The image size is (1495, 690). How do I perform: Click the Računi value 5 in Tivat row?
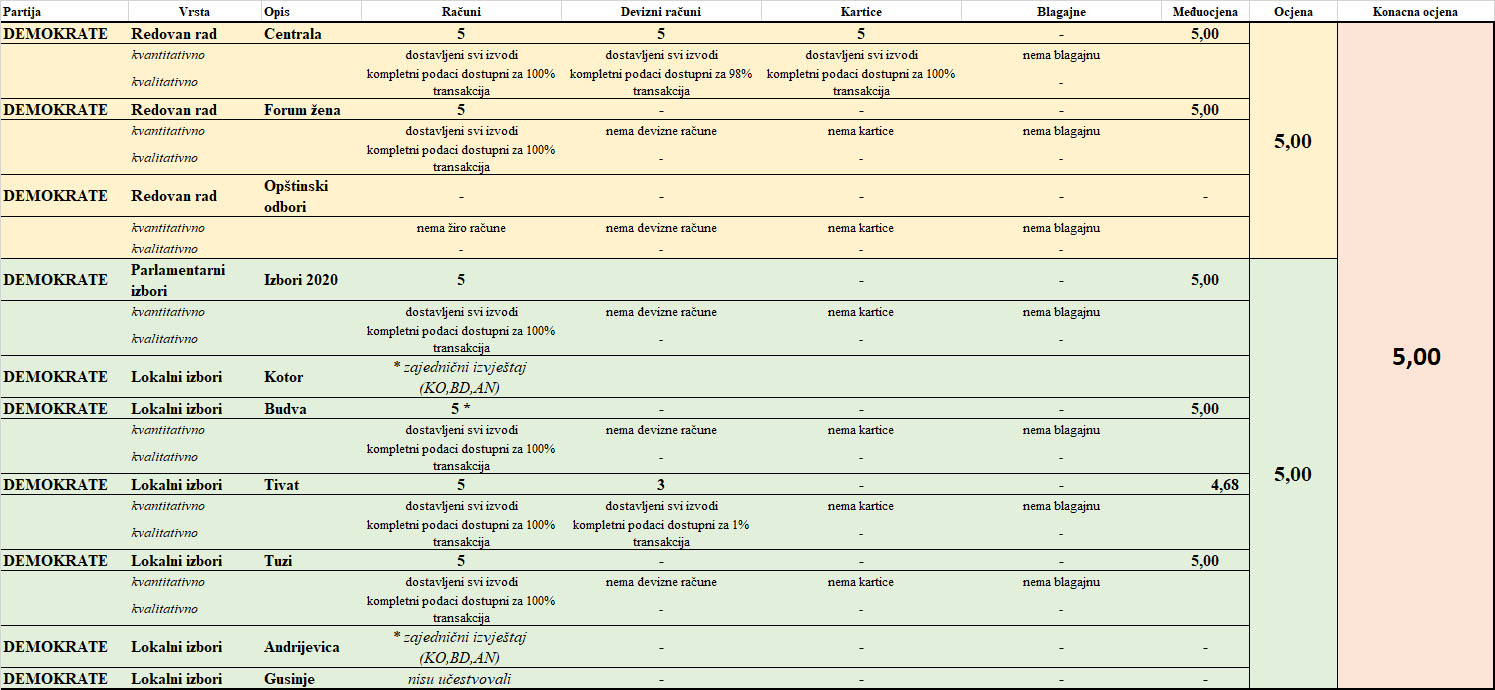point(461,485)
